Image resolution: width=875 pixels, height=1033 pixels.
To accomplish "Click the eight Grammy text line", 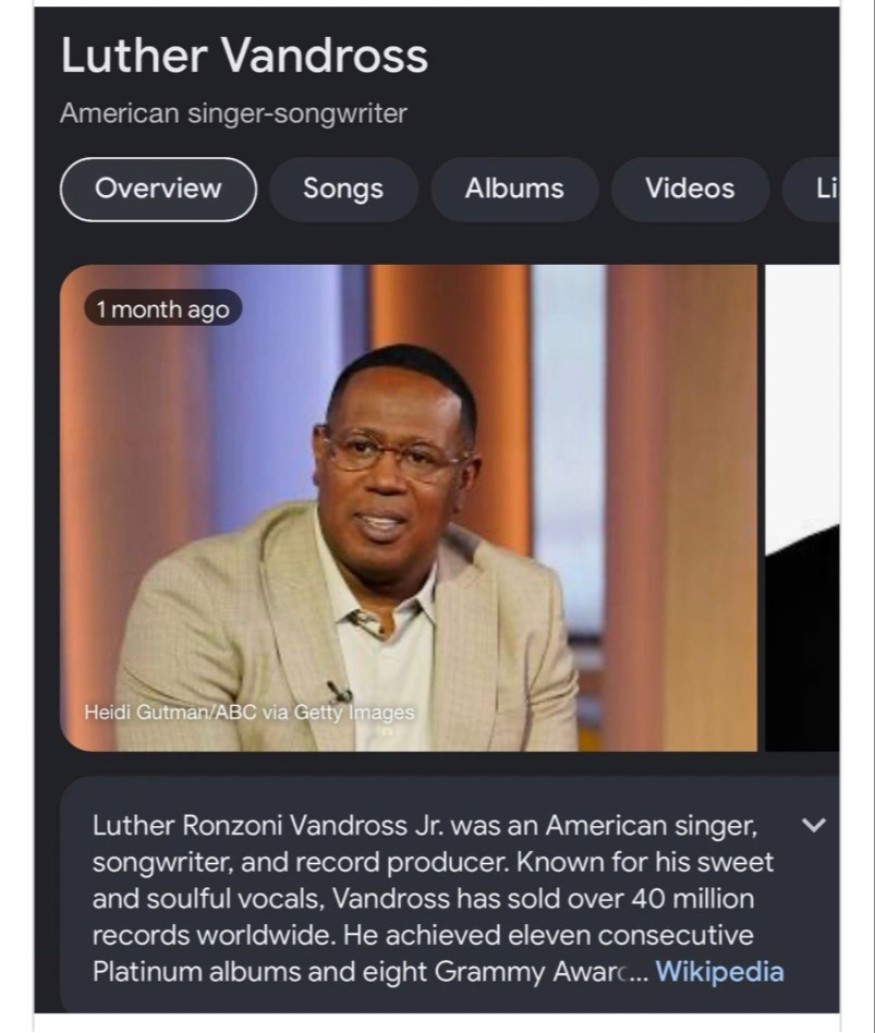I will (372, 972).
